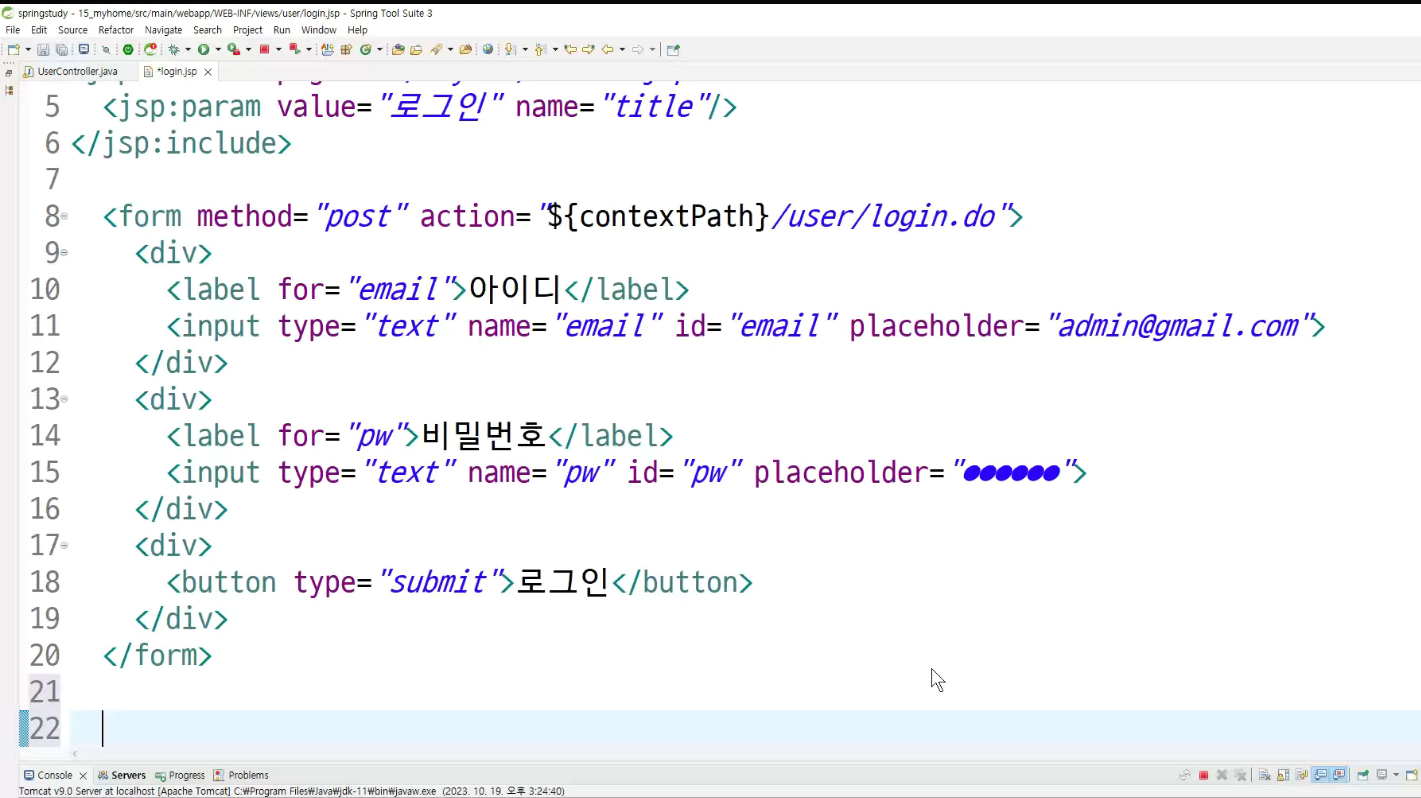Open the Run configurations dropdown arrow
Image resolution: width=1421 pixels, height=798 pixels.
point(217,49)
